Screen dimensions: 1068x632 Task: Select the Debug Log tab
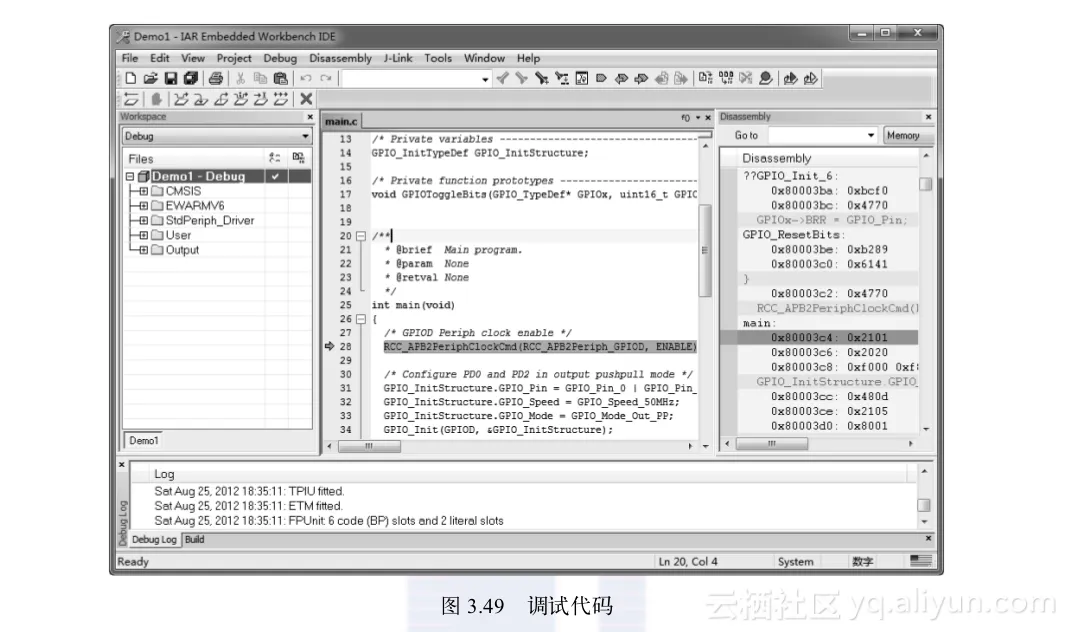click(x=154, y=539)
